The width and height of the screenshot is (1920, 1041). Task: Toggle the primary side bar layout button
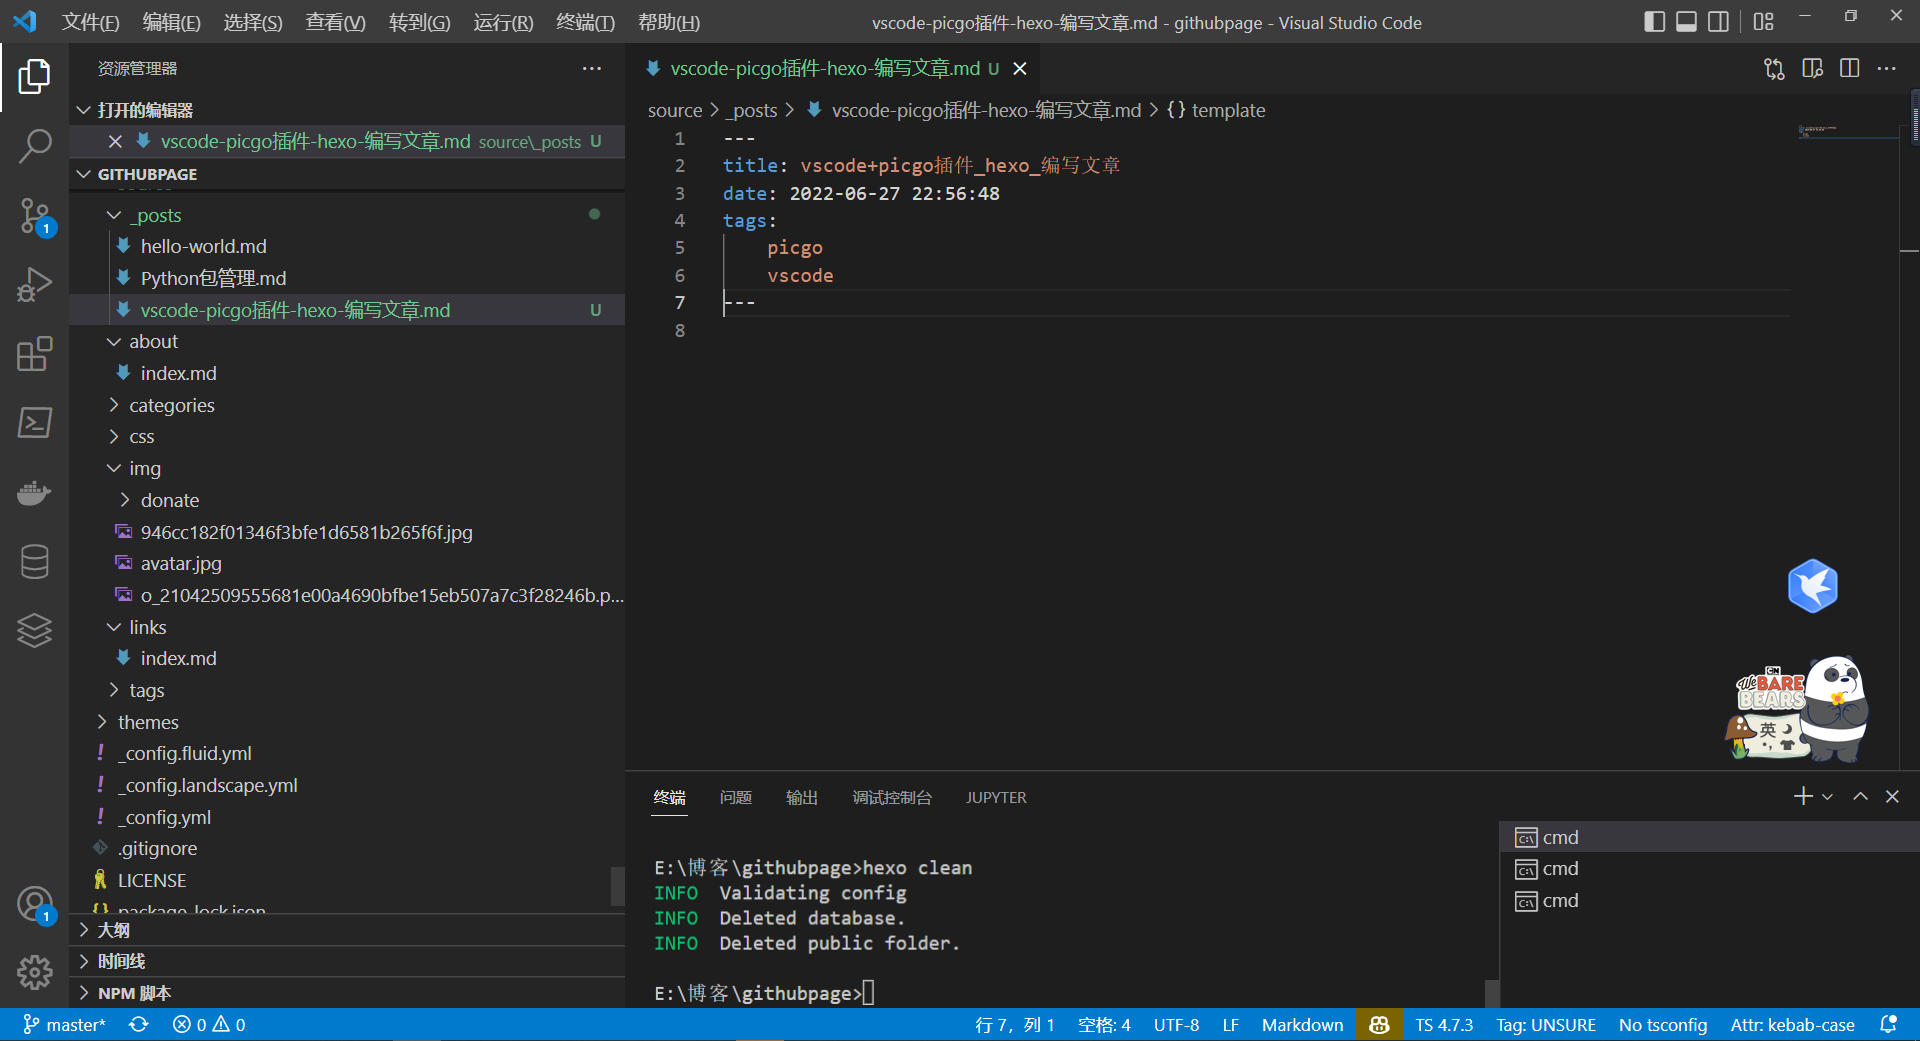(x=1654, y=21)
